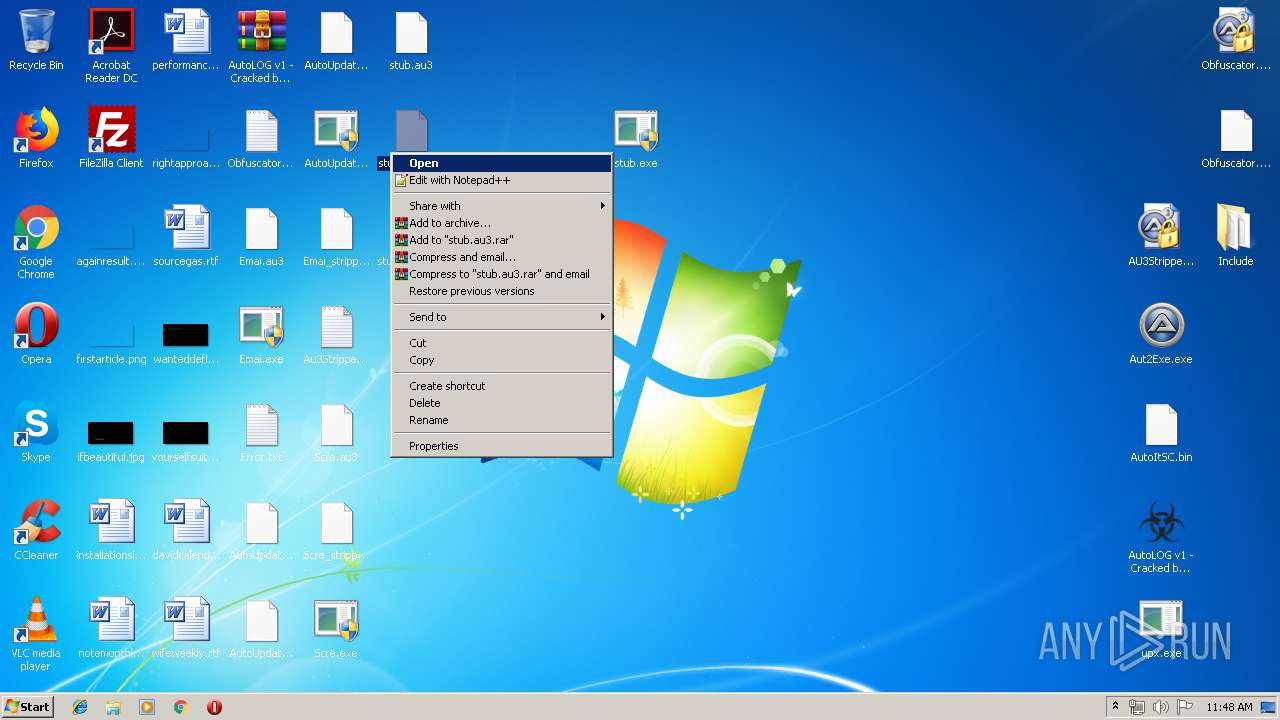1280x720 pixels.
Task: Open the Start menu
Action: [x=27, y=706]
